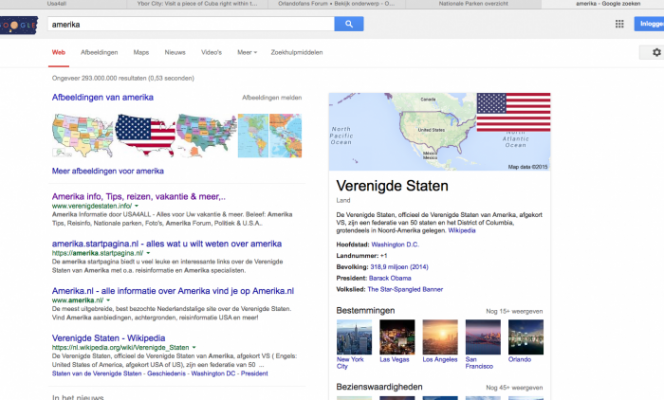Switch to the Usa4all browser tab
664x400 pixels.
pyautogui.click(x=57, y=3)
